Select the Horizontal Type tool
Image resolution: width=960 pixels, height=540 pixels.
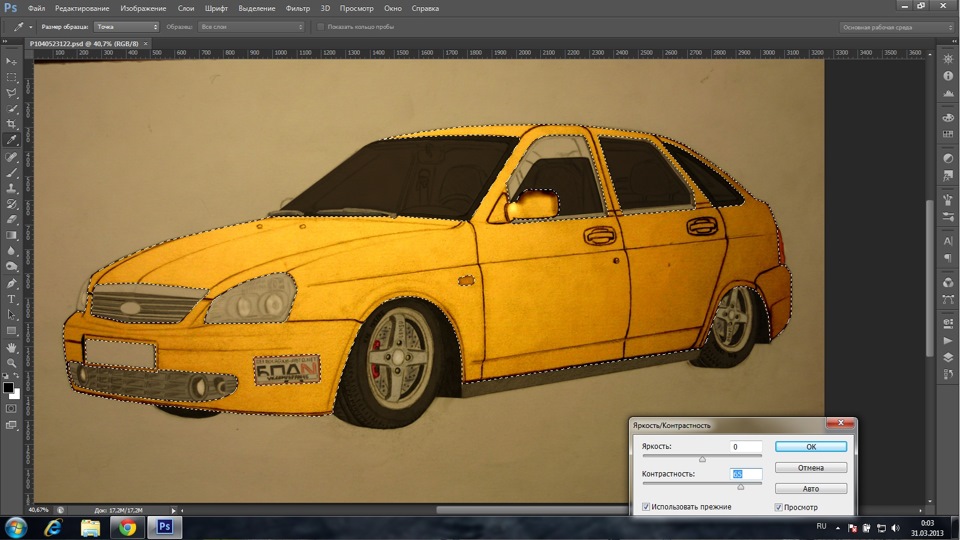[11, 299]
